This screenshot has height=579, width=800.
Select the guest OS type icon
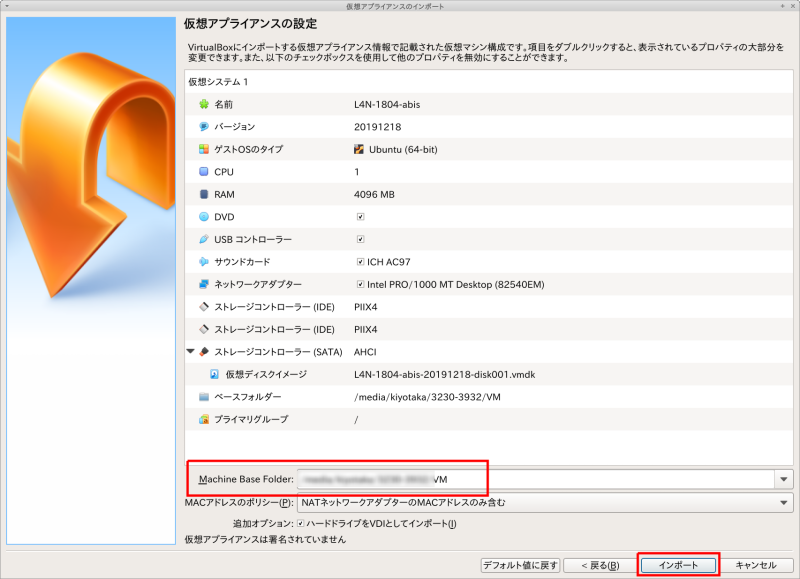click(204, 149)
